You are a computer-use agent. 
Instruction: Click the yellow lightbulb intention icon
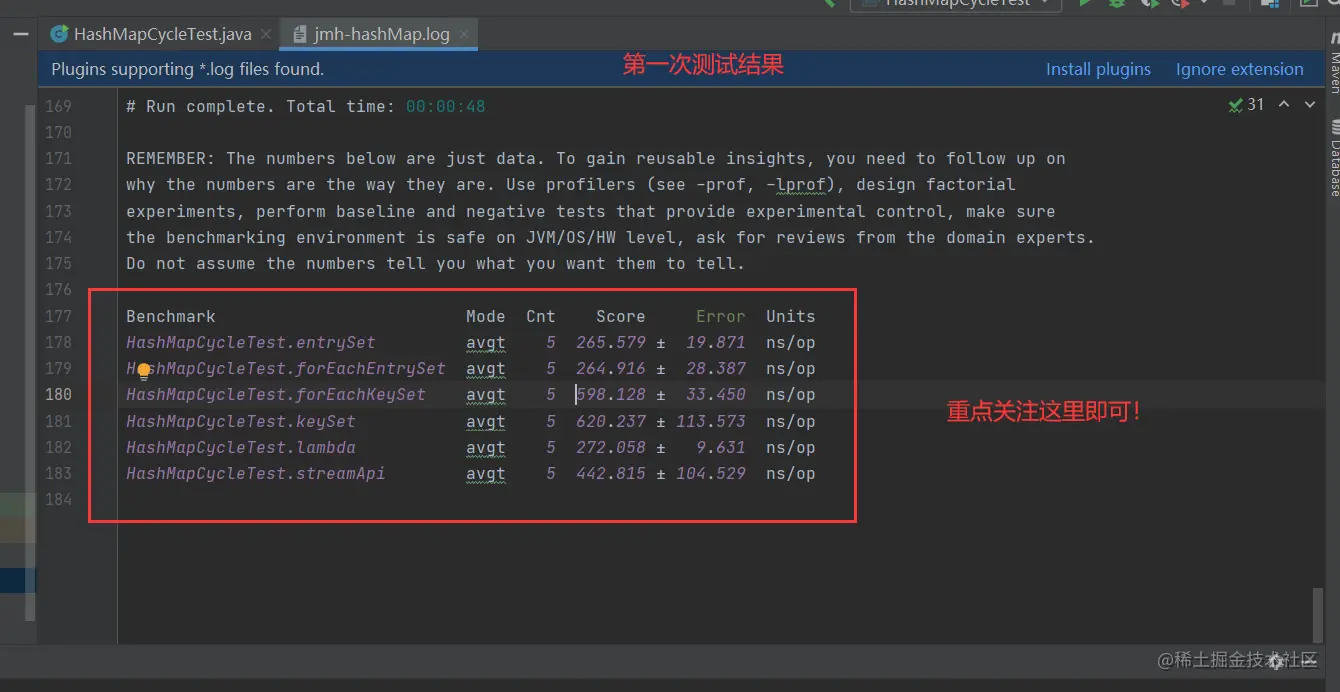(143, 371)
